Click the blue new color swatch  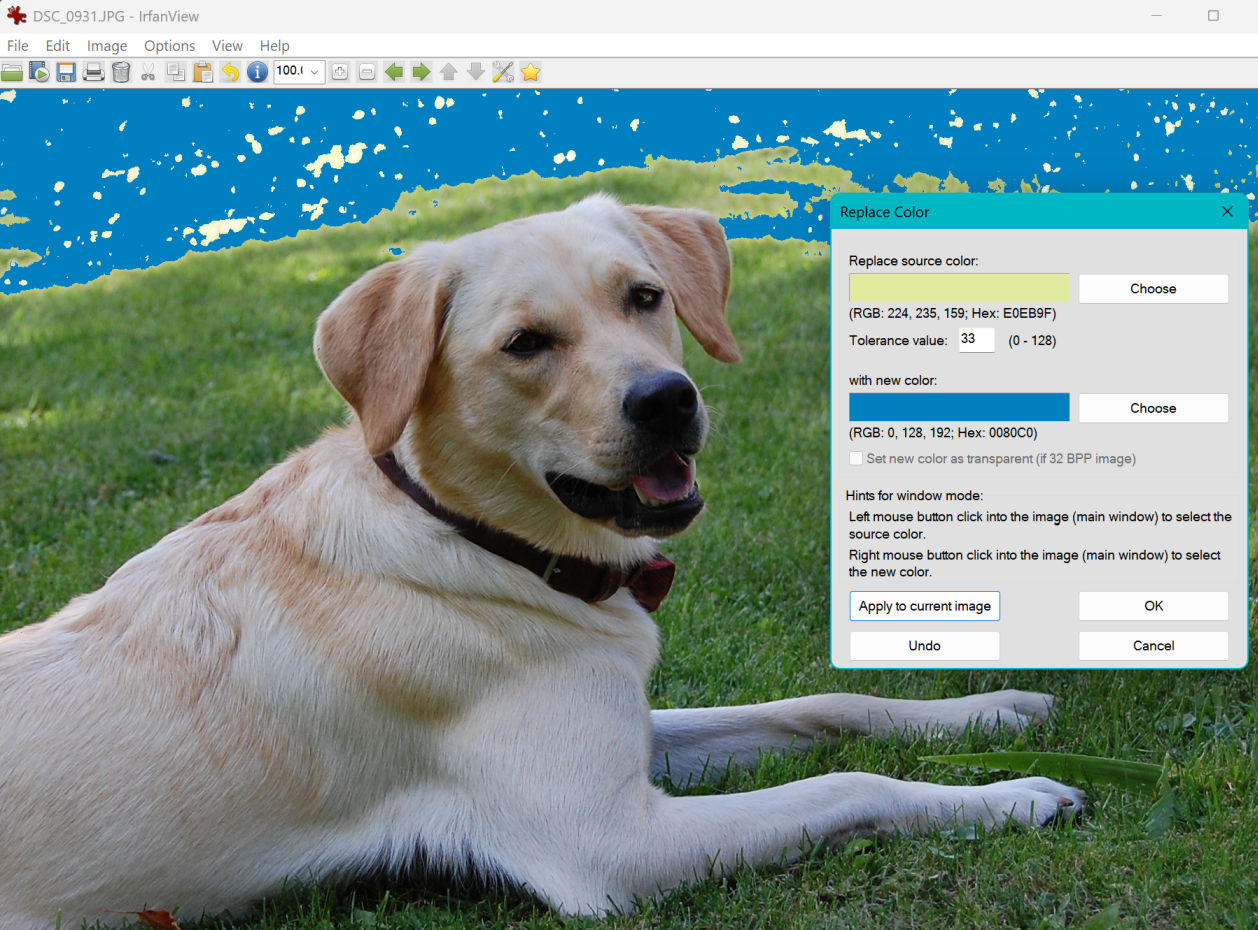(x=959, y=408)
